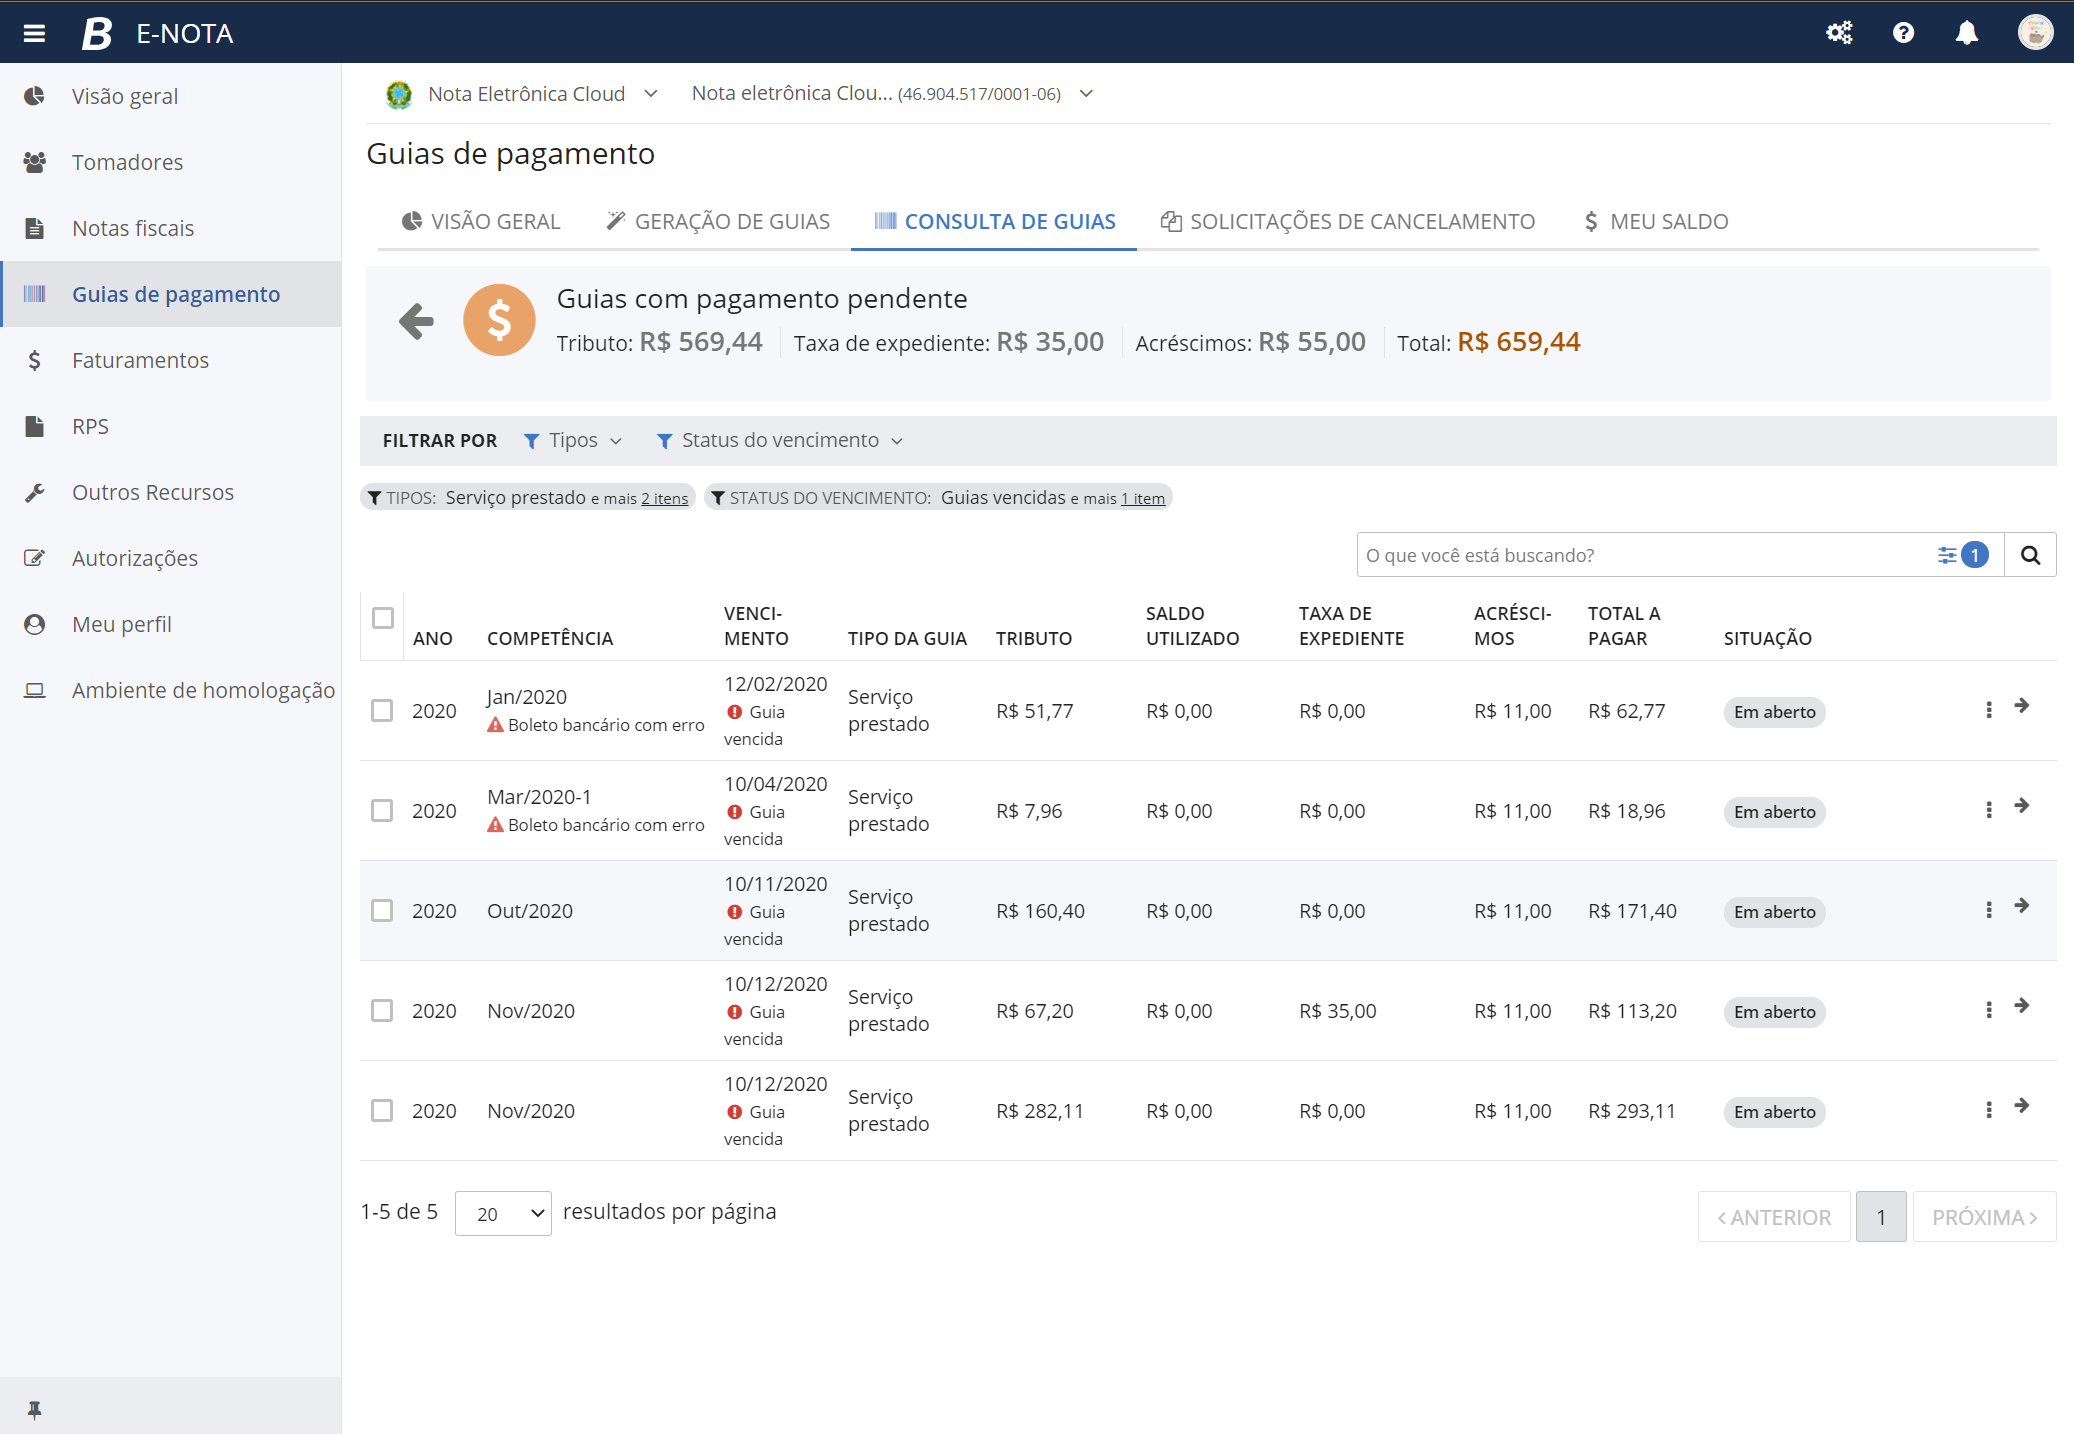Screen dimensions: 2074x1434
Task: Click the back arrow beside pending payments
Action: [416, 321]
